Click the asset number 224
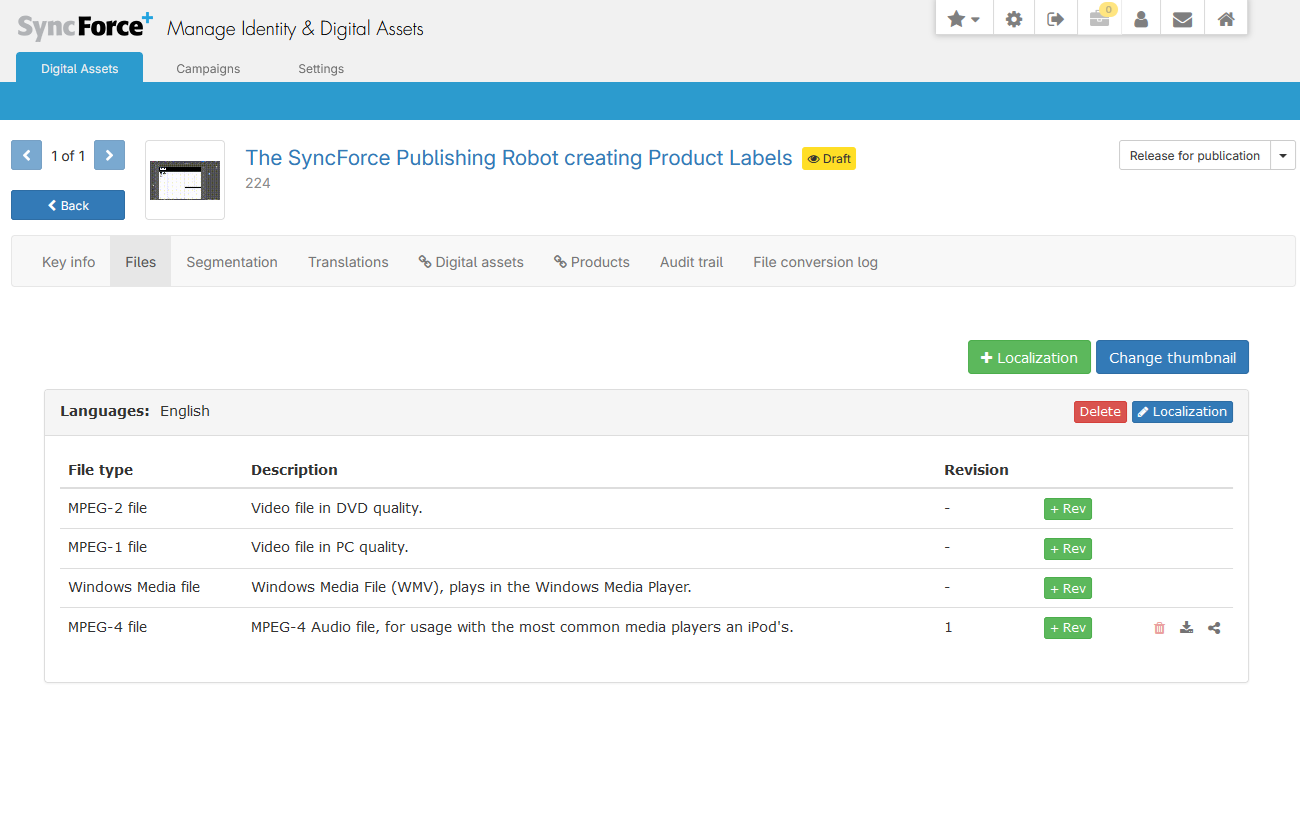Screen dimensions: 1300x813 pos(258,183)
